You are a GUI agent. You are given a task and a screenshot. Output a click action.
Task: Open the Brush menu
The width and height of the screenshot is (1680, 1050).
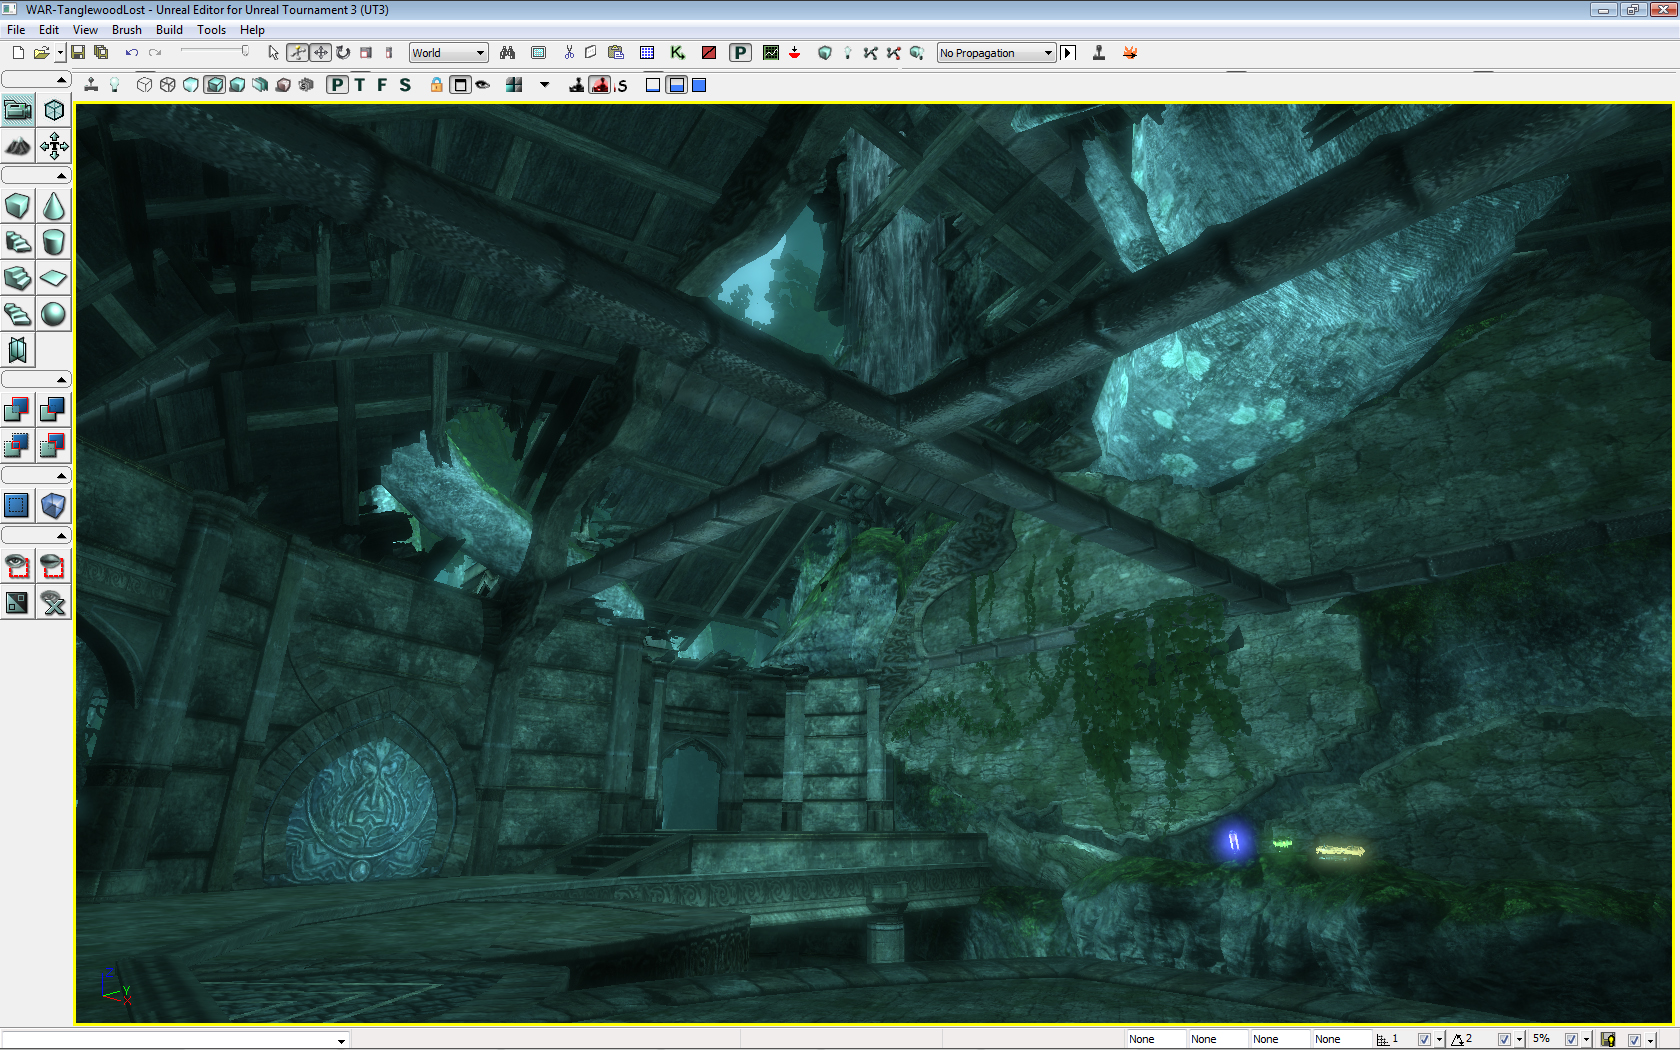pyautogui.click(x=127, y=30)
